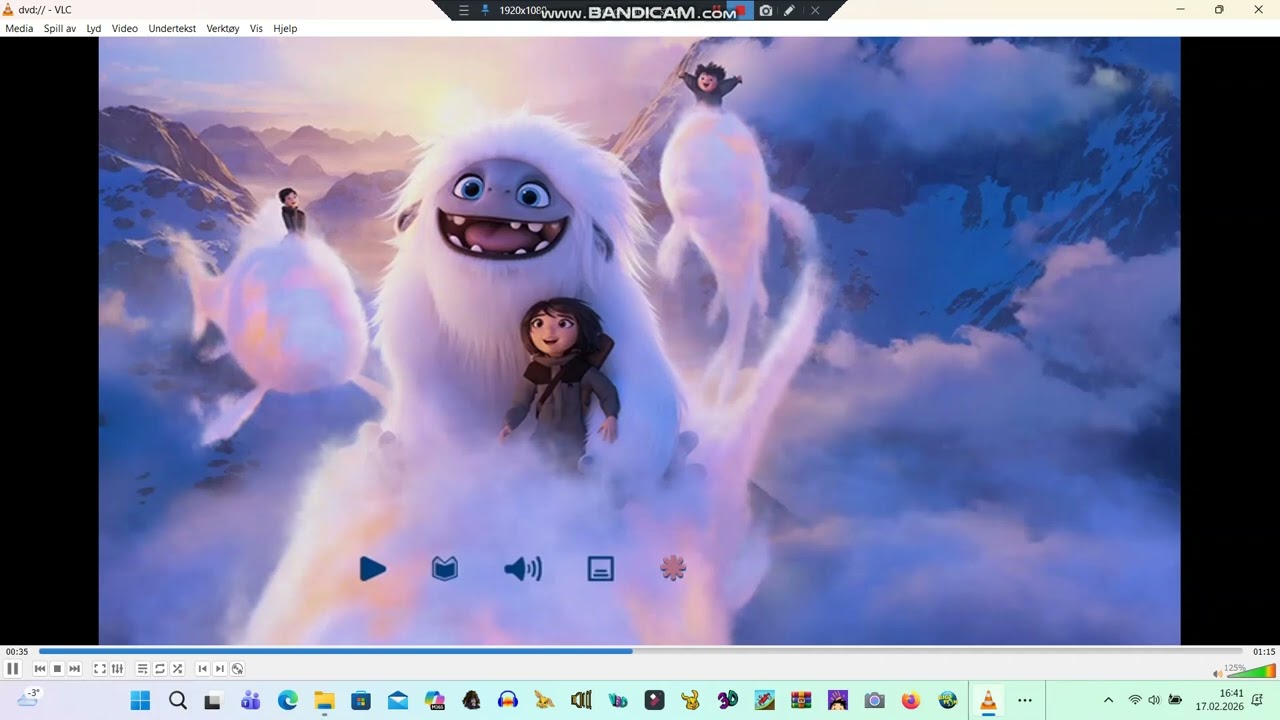The image size is (1280, 720).
Task: Mute VLC using the small speaker icon
Action: point(1217,673)
